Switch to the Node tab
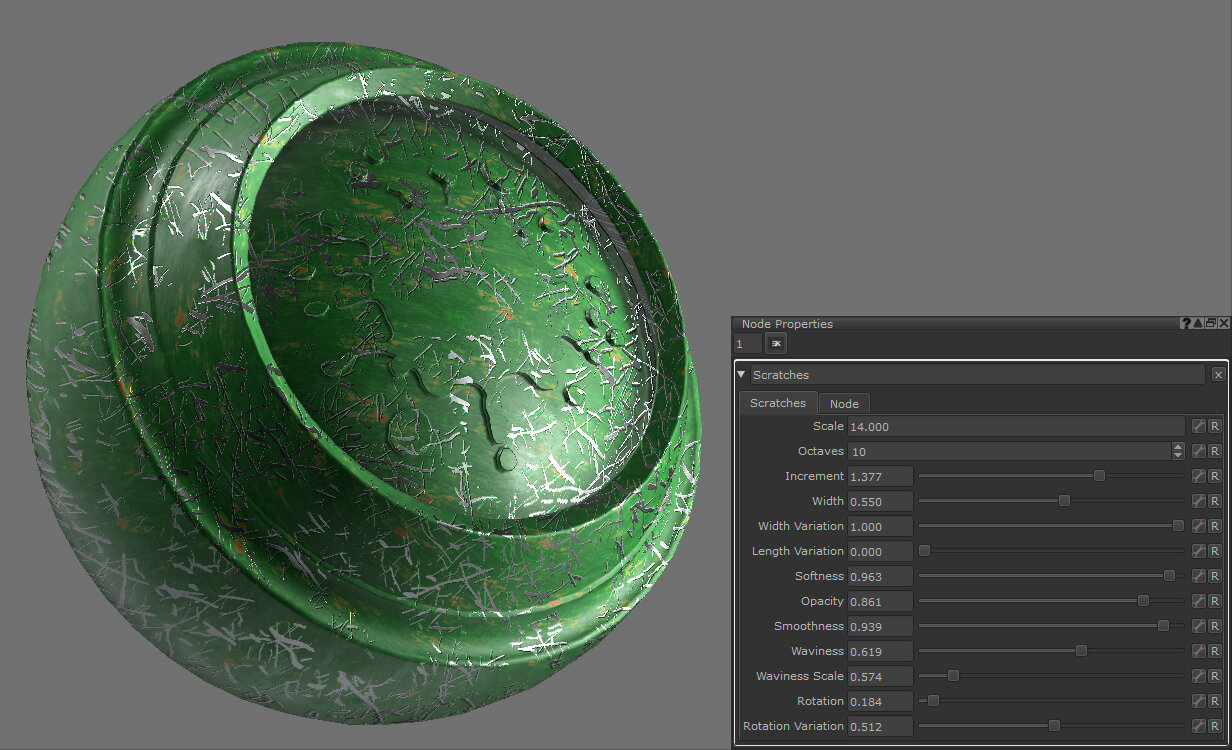 point(844,404)
